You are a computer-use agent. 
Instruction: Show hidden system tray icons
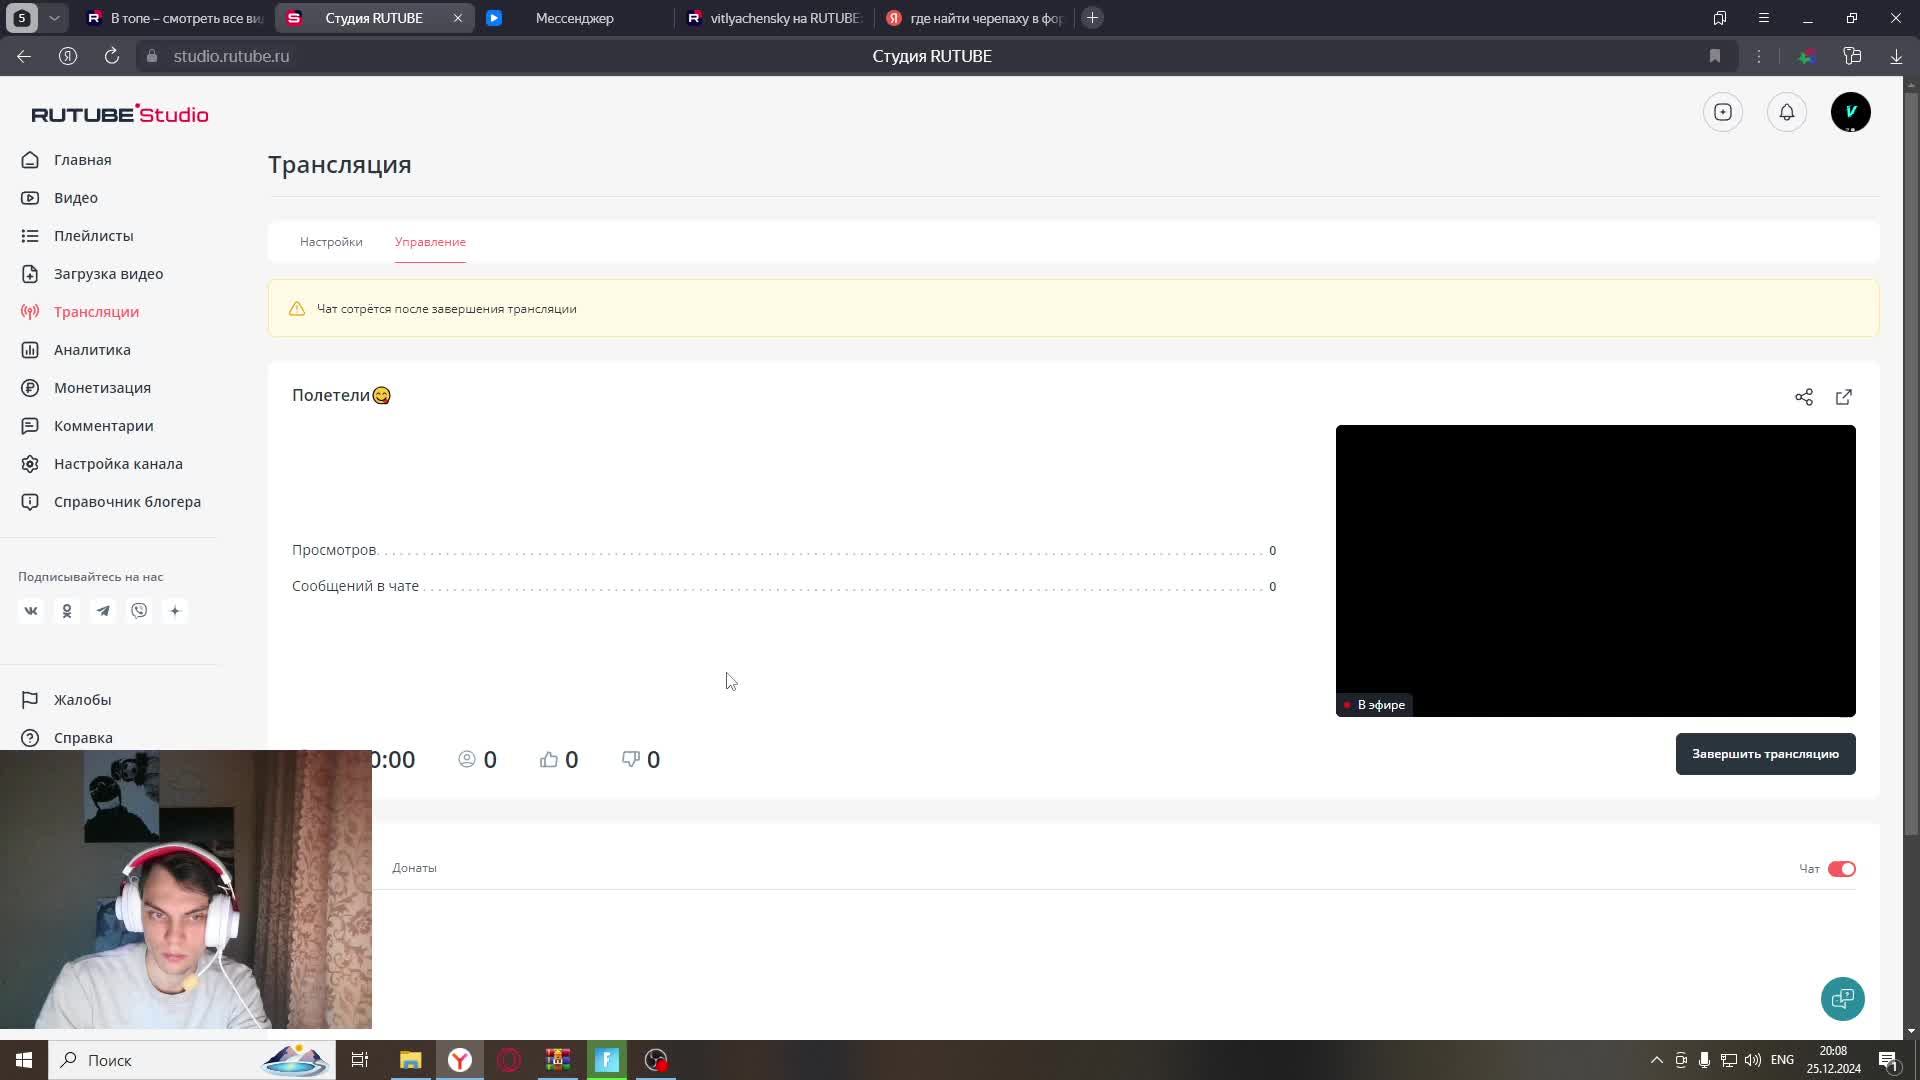click(x=1656, y=1060)
